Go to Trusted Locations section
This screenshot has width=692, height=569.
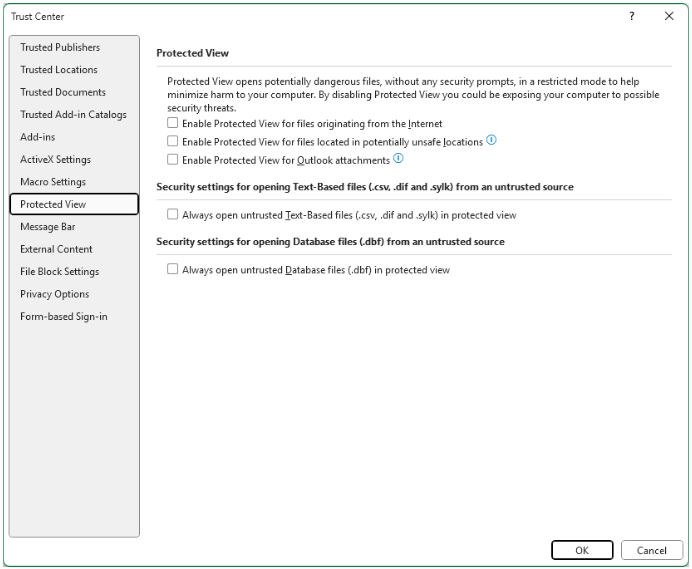click(59, 70)
